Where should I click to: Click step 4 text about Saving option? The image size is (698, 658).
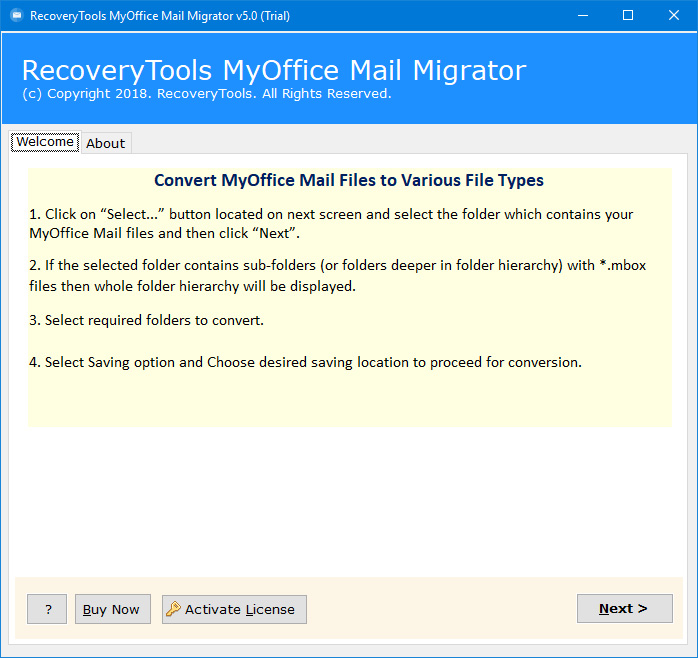click(x=305, y=362)
